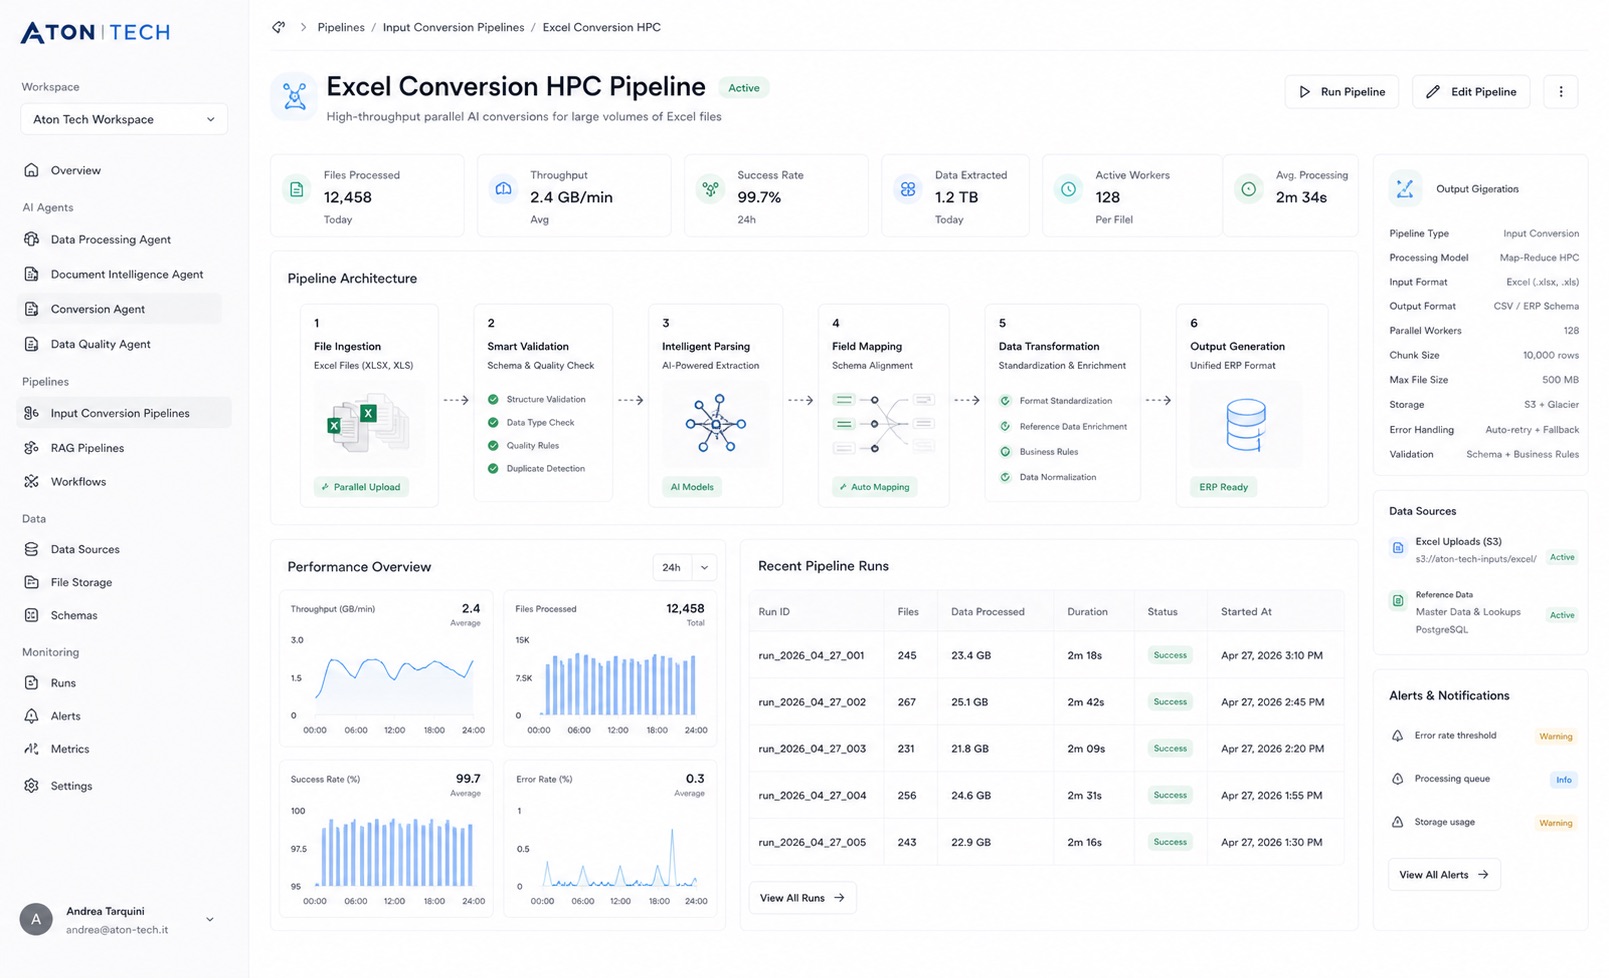
Task: Click the Files Processed card icon
Action: (297, 189)
